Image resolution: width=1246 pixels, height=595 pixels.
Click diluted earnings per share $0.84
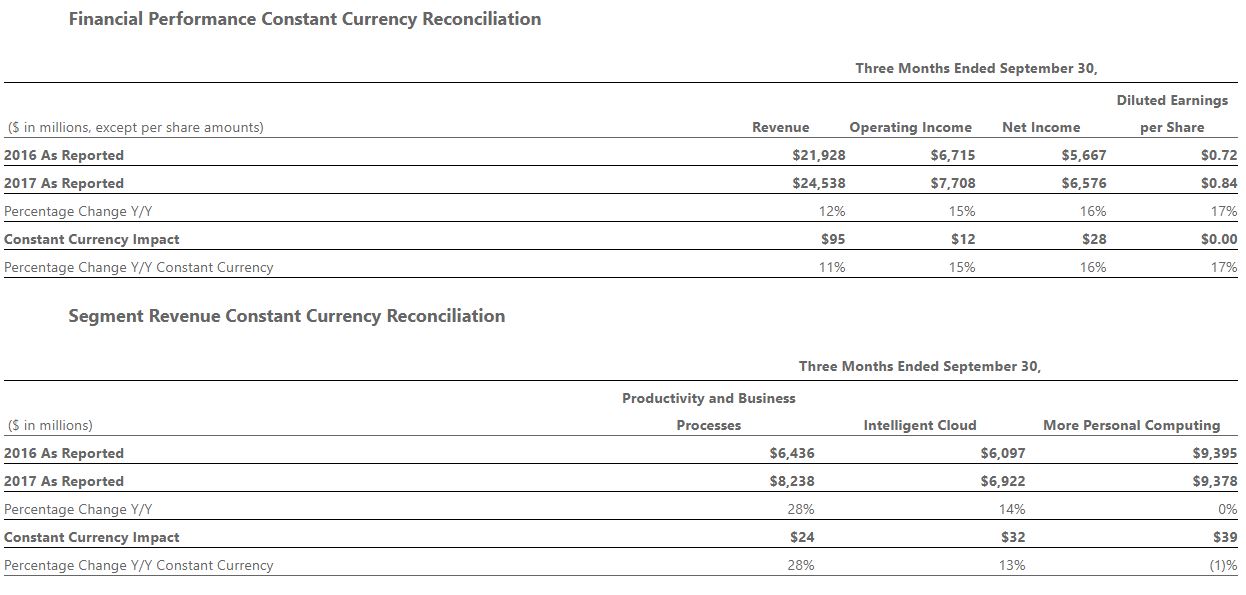pyautogui.click(x=1219, y=183)
